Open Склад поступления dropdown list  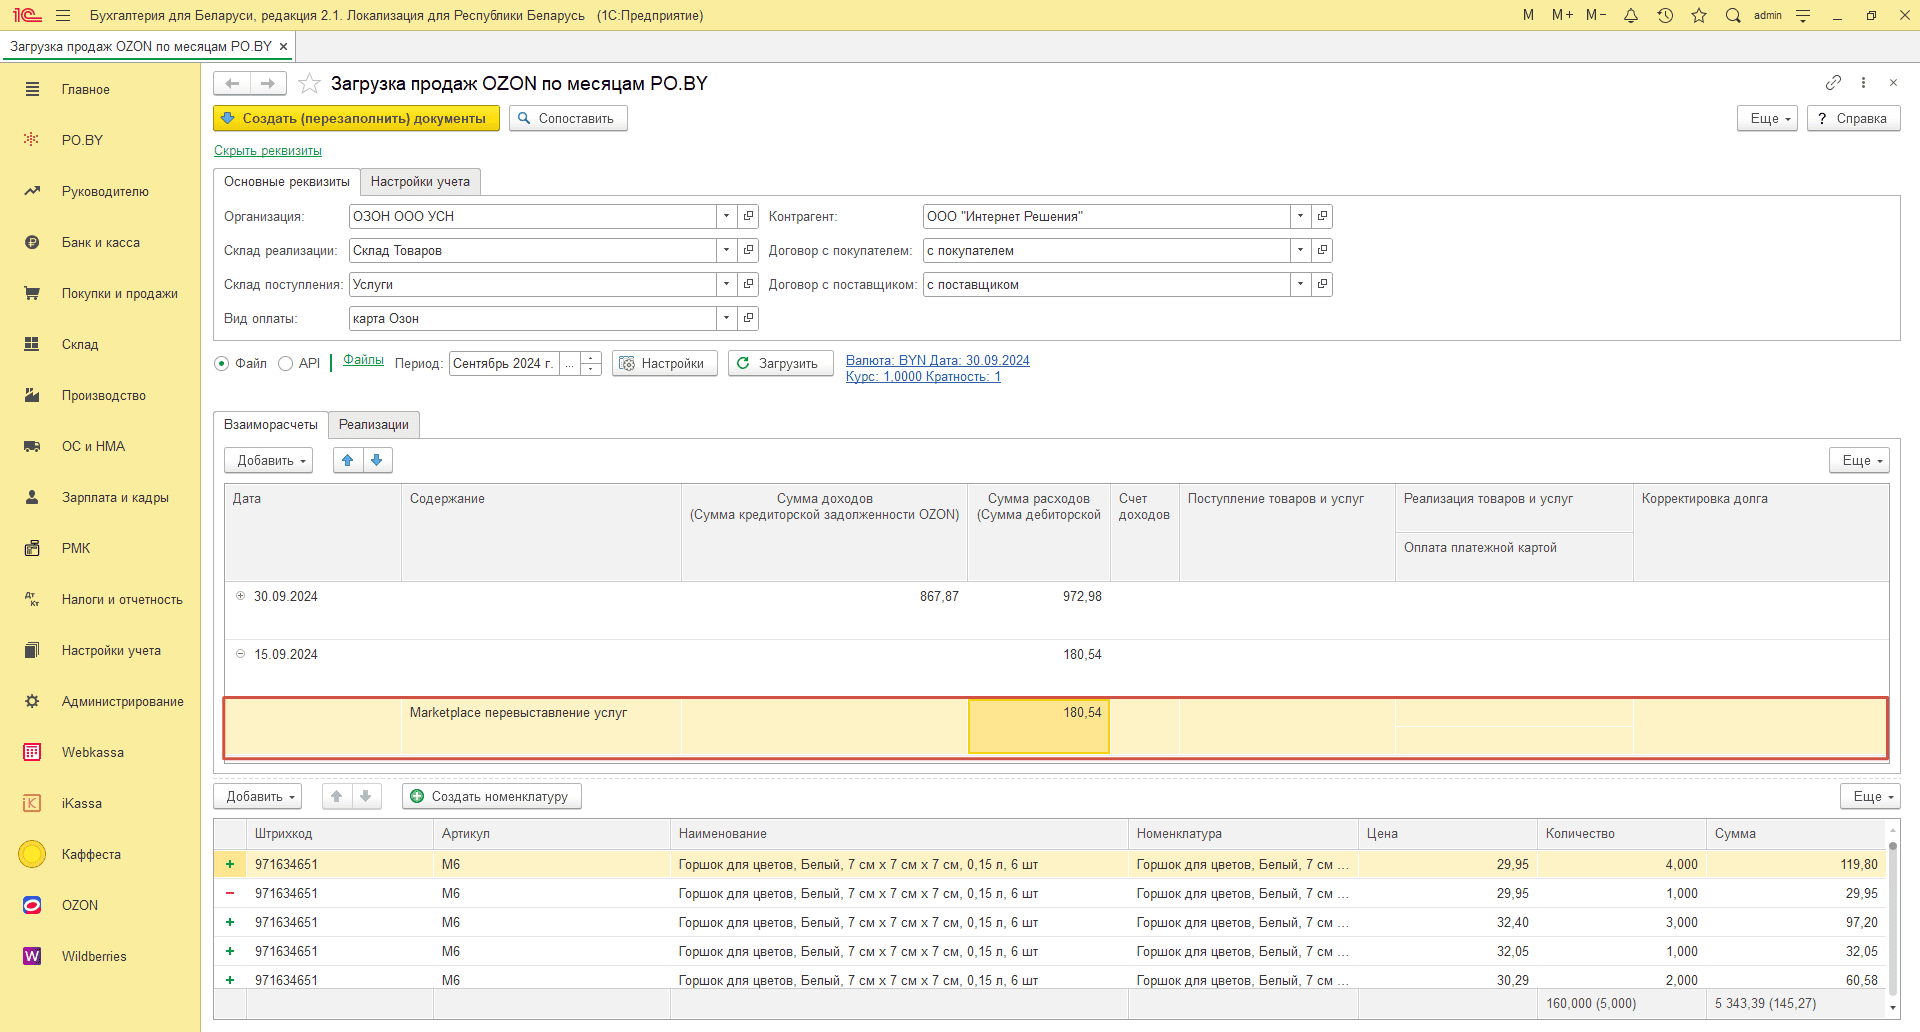[x=727, y=284]
